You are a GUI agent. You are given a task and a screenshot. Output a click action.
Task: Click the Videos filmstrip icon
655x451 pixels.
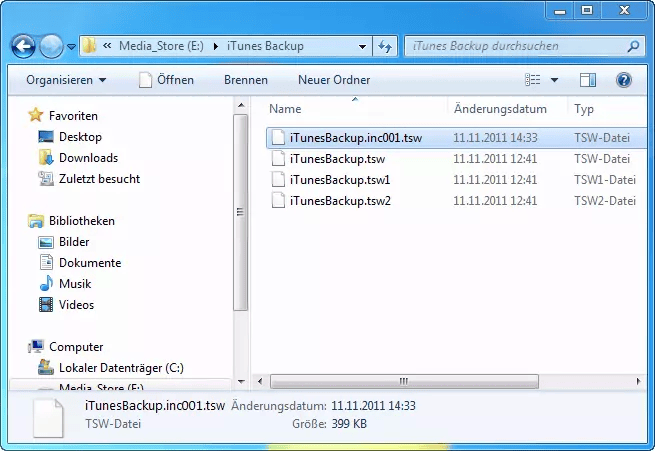[x=46, y=304]
